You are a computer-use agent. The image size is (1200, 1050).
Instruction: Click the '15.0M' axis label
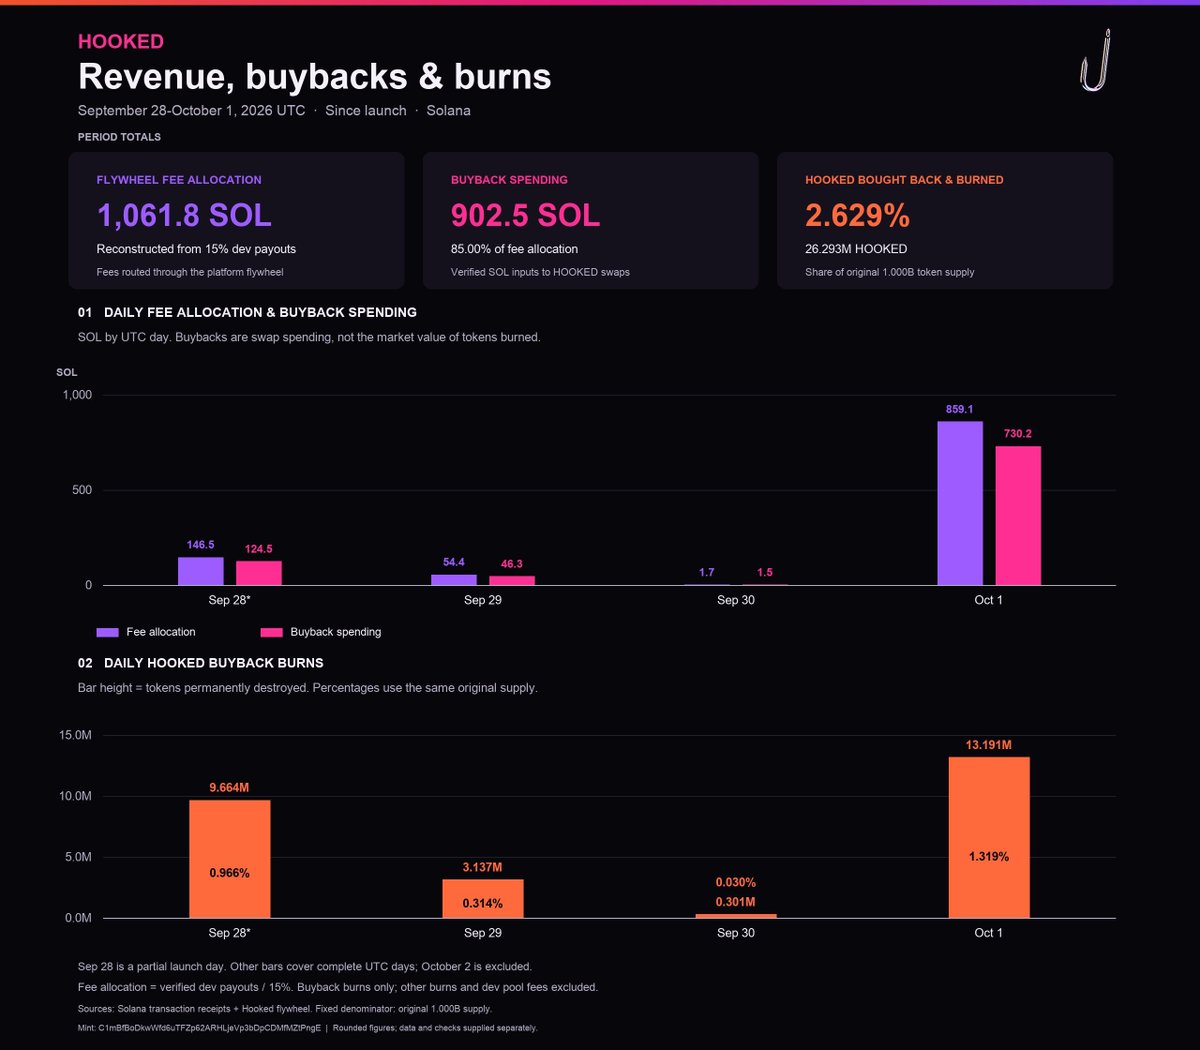tap(76, 735)
